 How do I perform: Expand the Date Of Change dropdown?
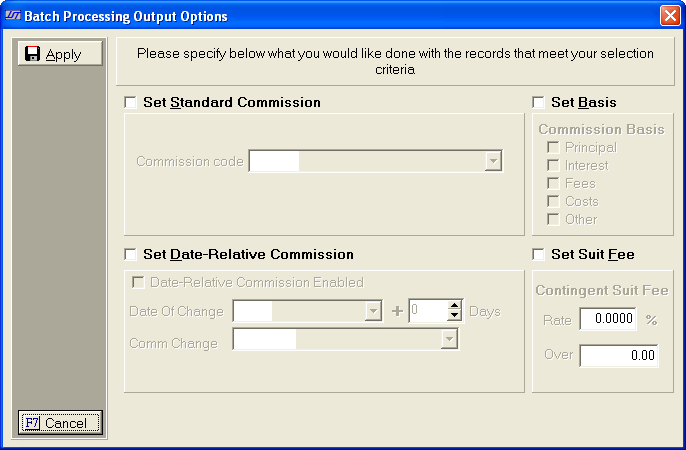pos(373,312)
